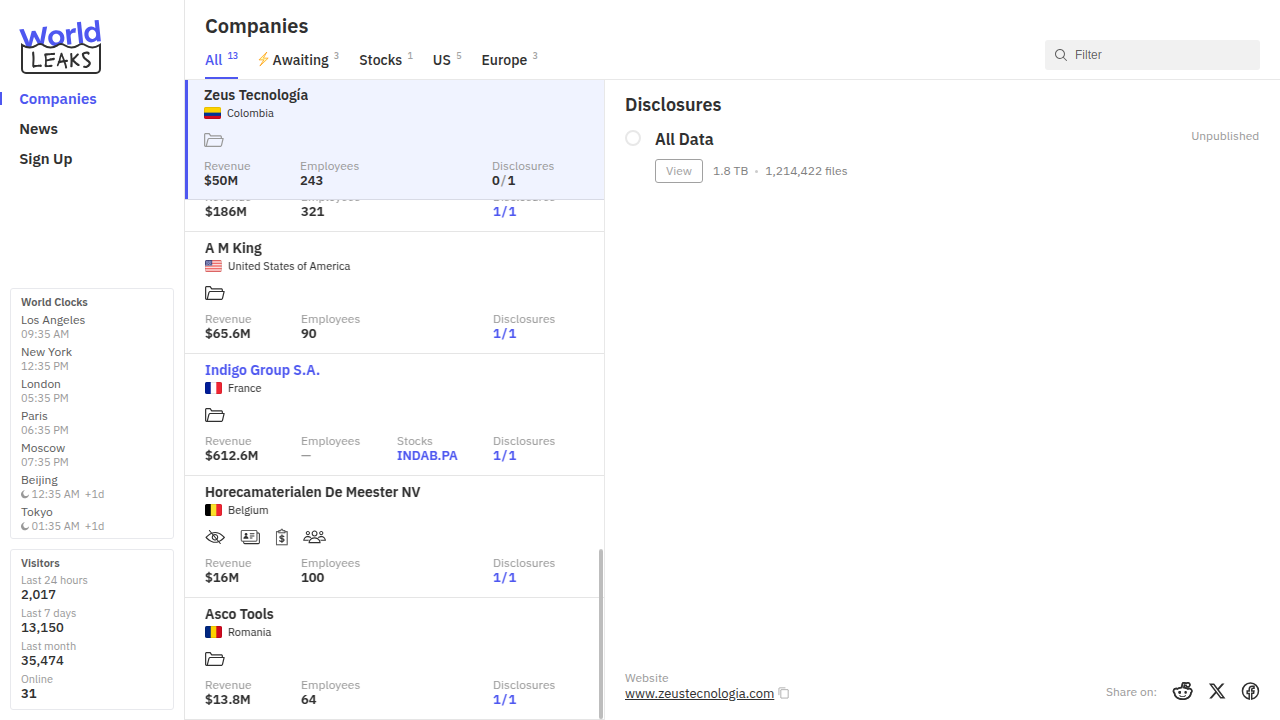Click the Reddit share icon
Viewport: 1280px width, 720px height.
[x=1183, y=691]
